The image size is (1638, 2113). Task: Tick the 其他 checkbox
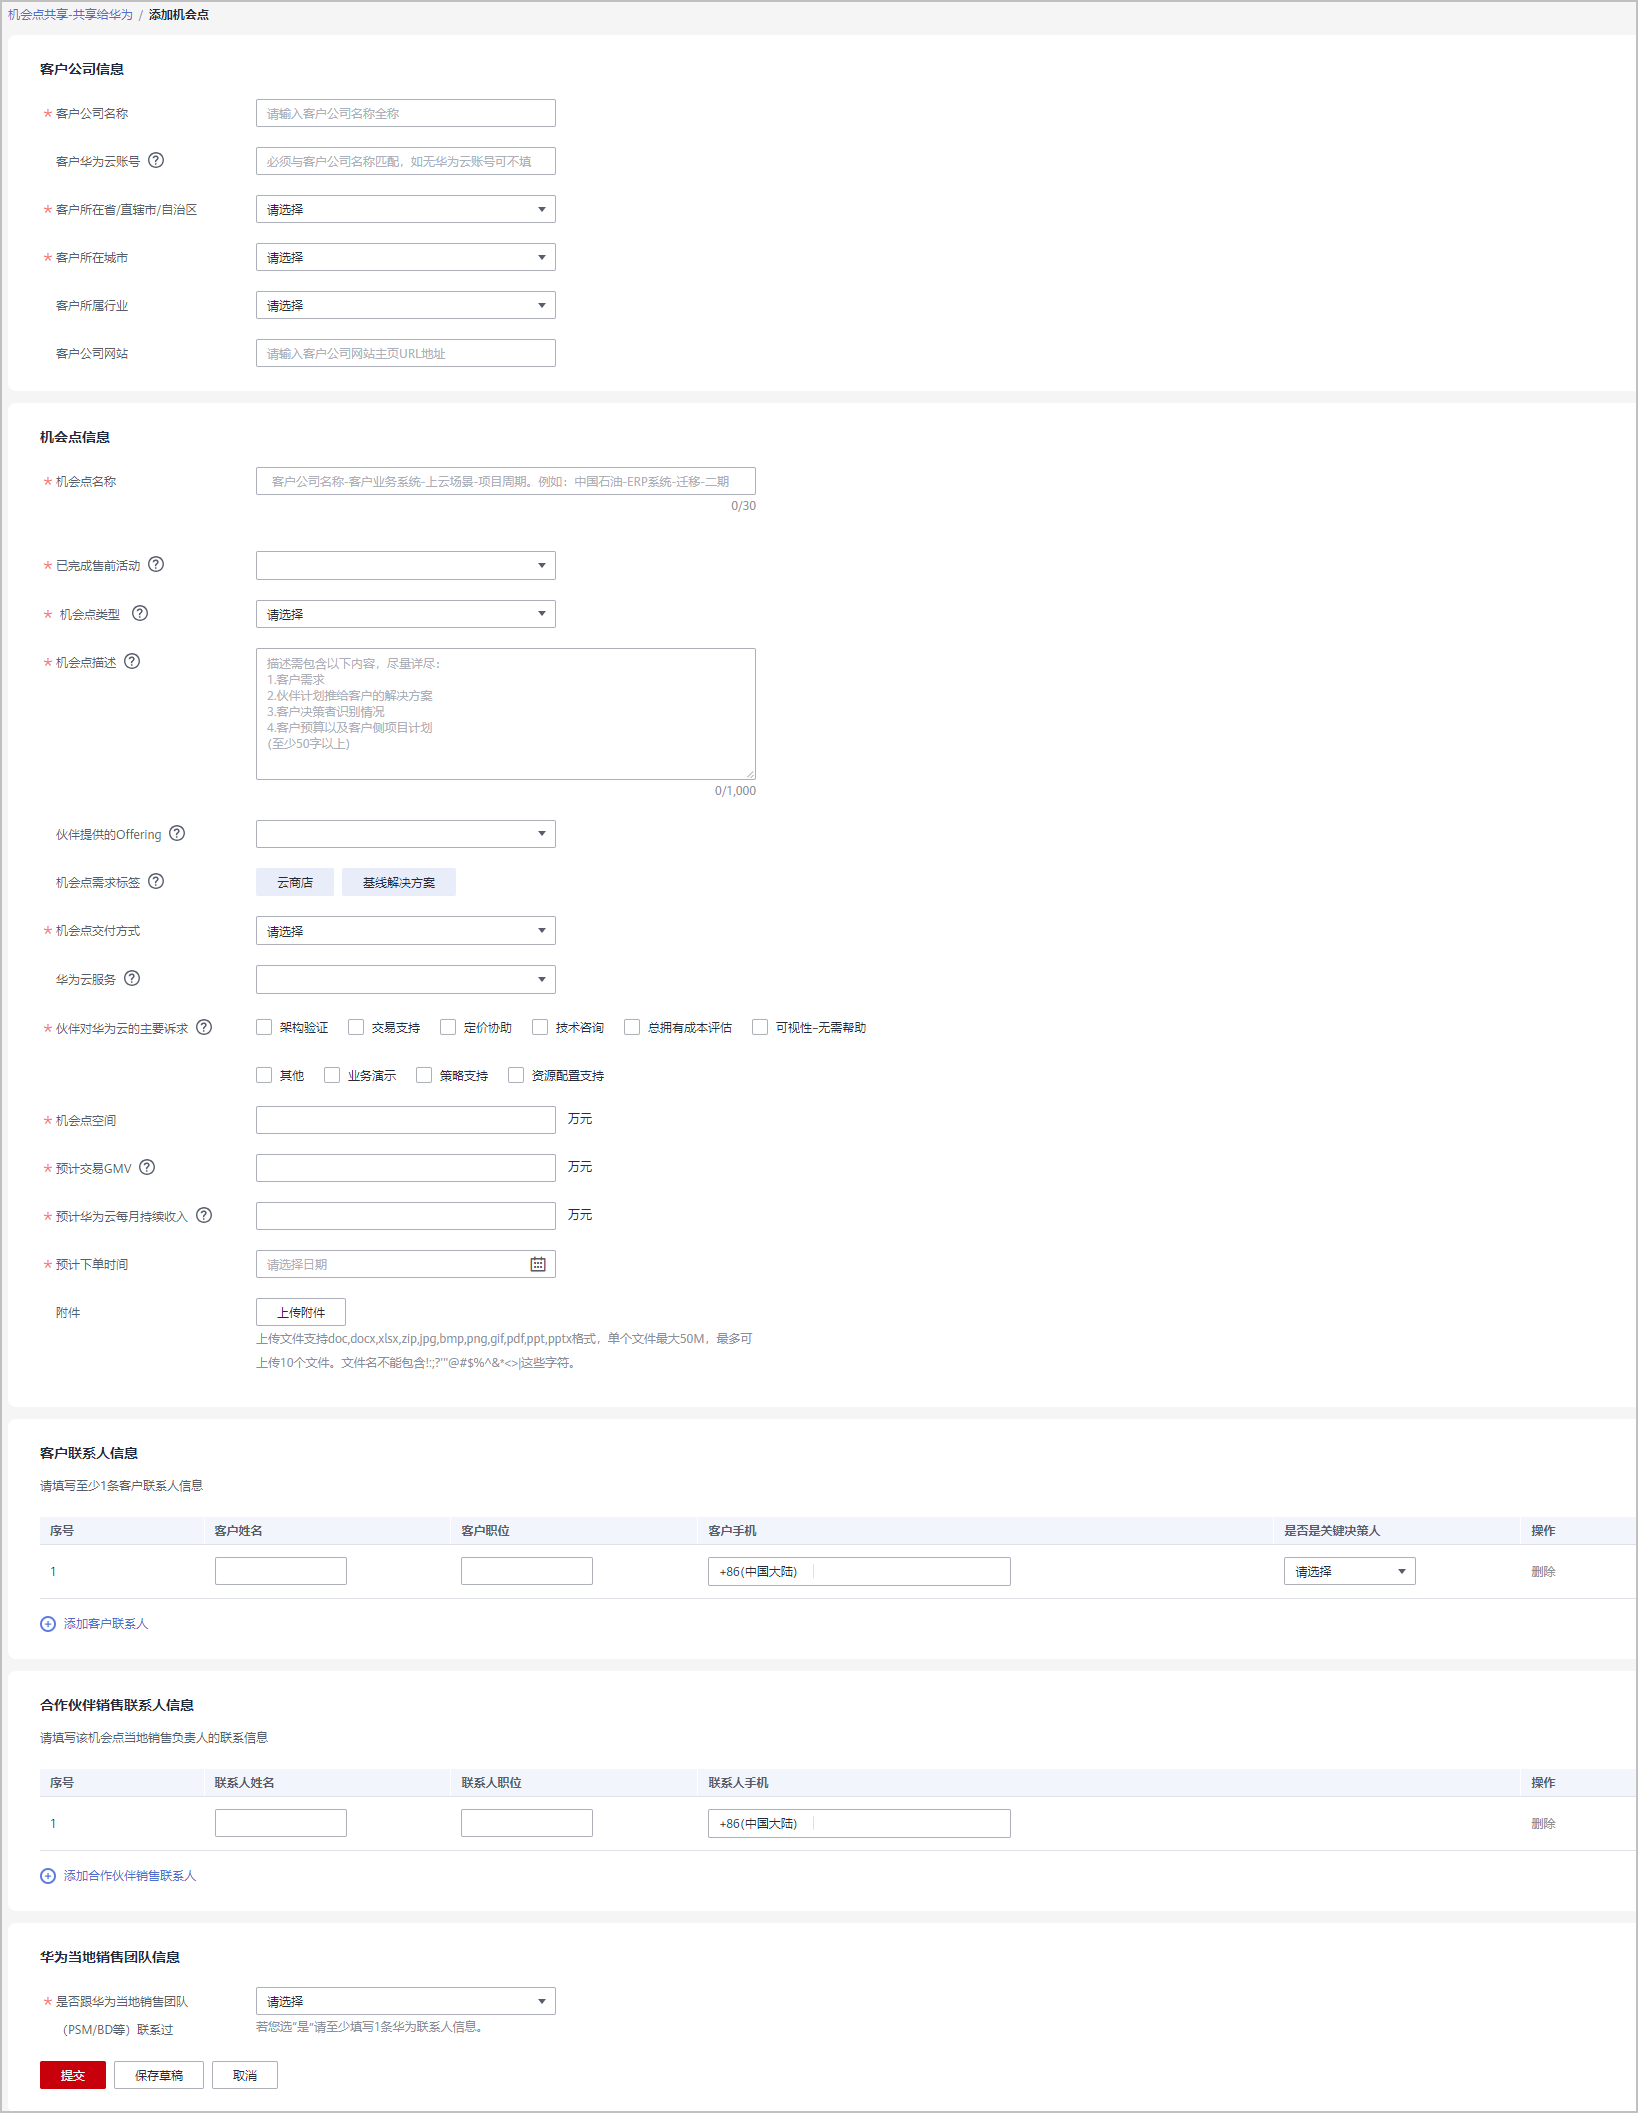[x=264, y=1075]
